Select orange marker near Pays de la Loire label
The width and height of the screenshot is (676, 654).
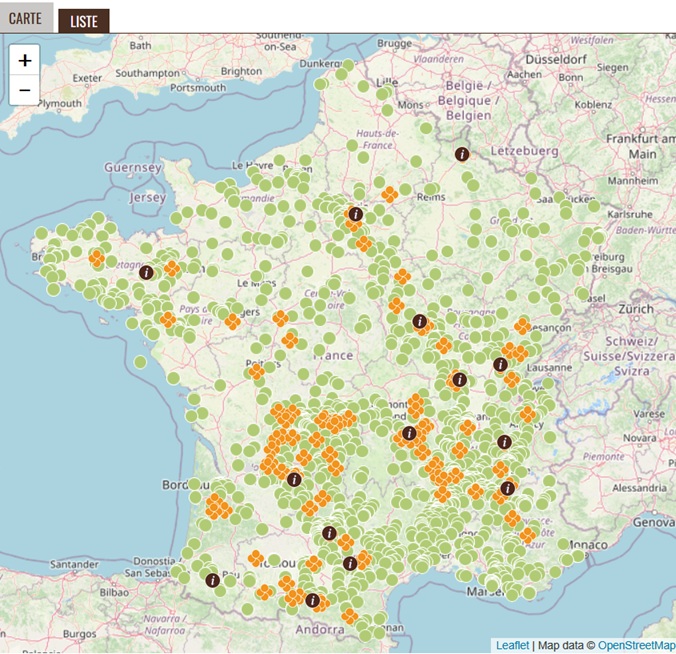click(x=168, y=320)
